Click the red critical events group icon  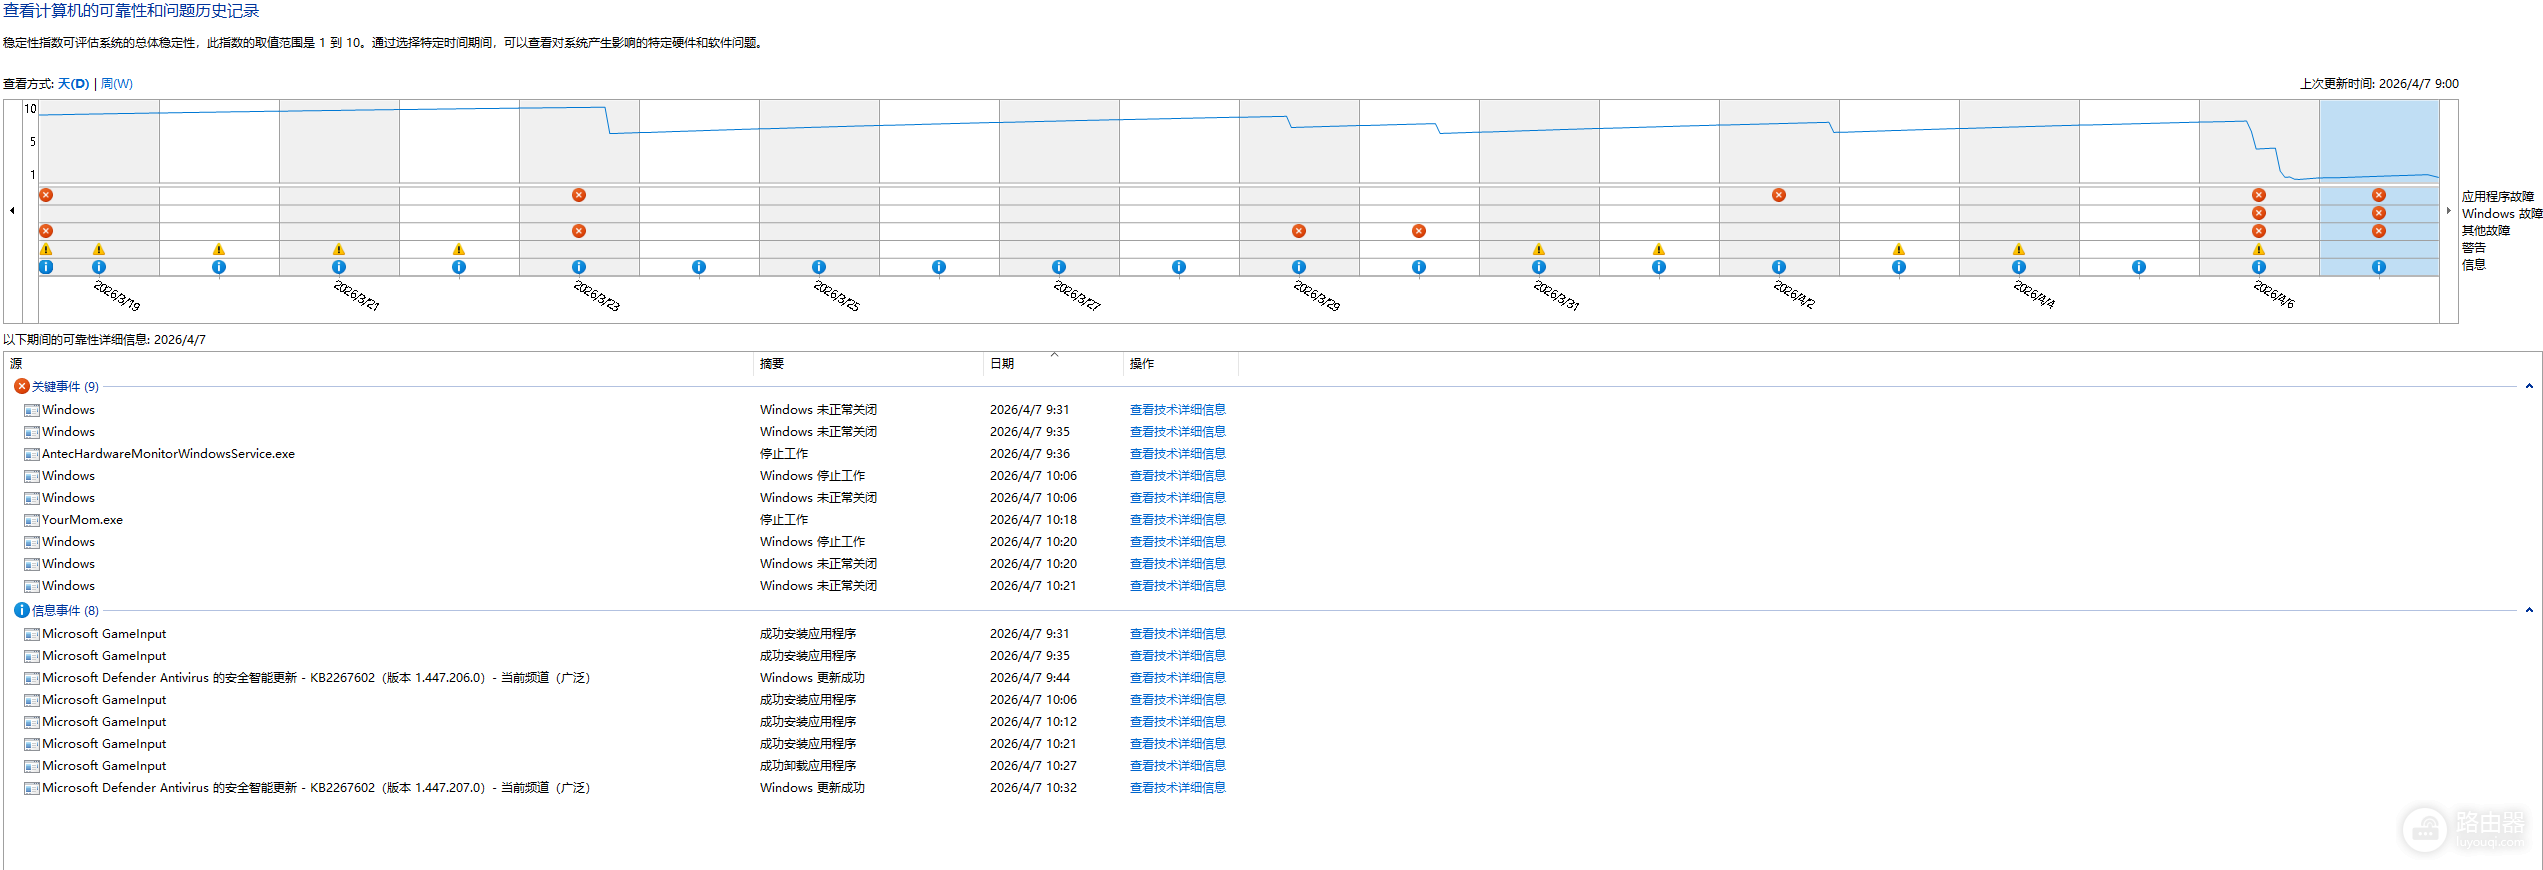(x=21, y=386)
